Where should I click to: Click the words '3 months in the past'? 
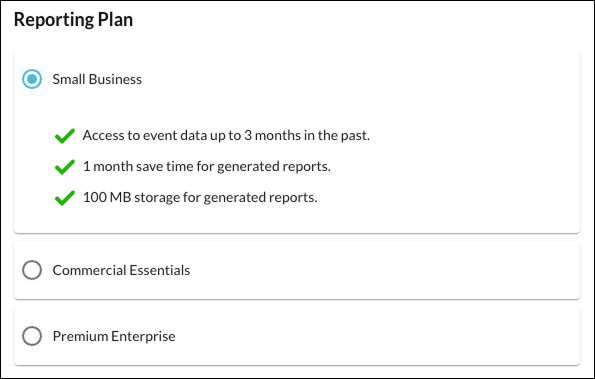pos(307,135)
